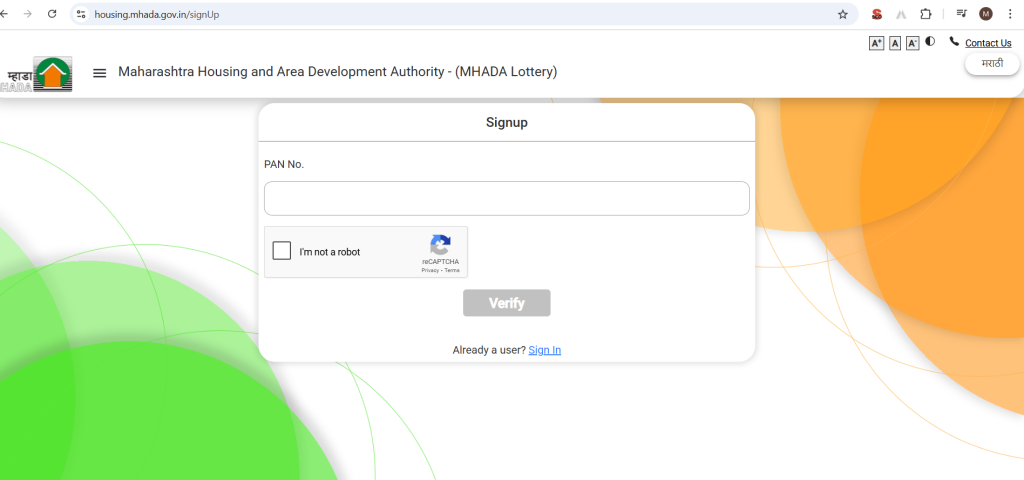This screenshot has width=1024, height=480.
Task: Click the Maharashtra Housing and Area Development Authority title
Action: pyautogui.click(x=338, y=72)
